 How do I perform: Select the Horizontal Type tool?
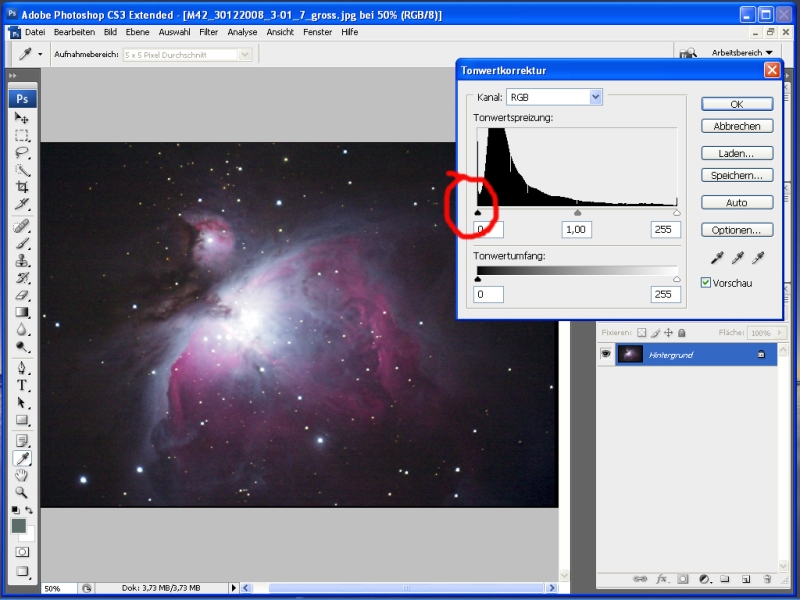click(22, 386)
